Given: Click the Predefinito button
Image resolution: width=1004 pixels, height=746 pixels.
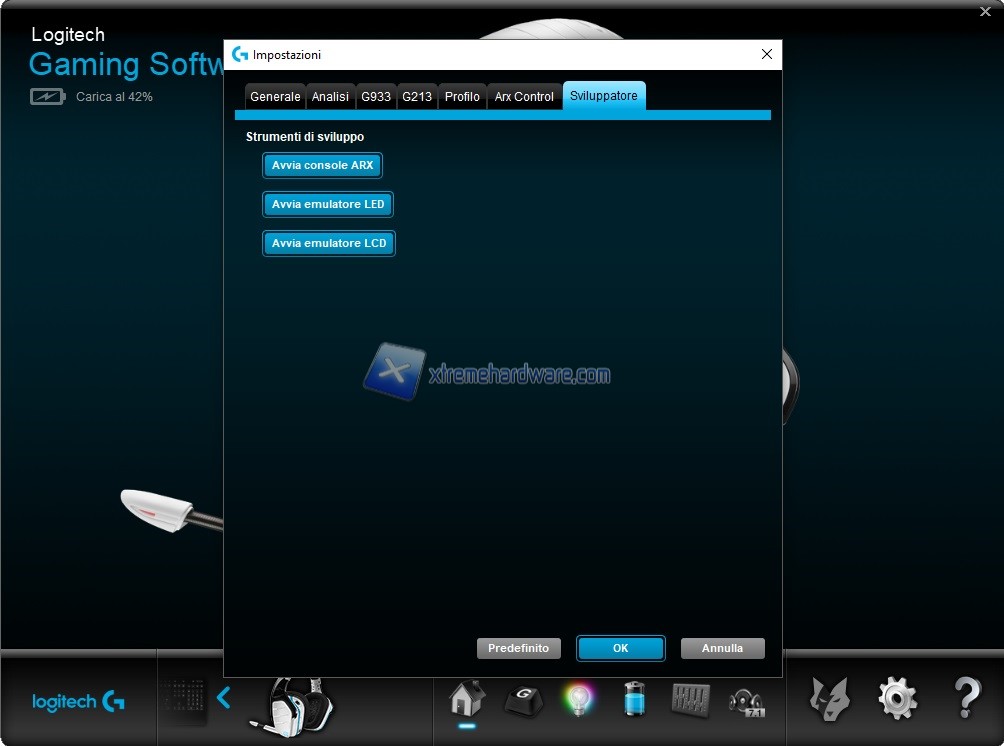Looking at the screenshot, I should point(518,648).
